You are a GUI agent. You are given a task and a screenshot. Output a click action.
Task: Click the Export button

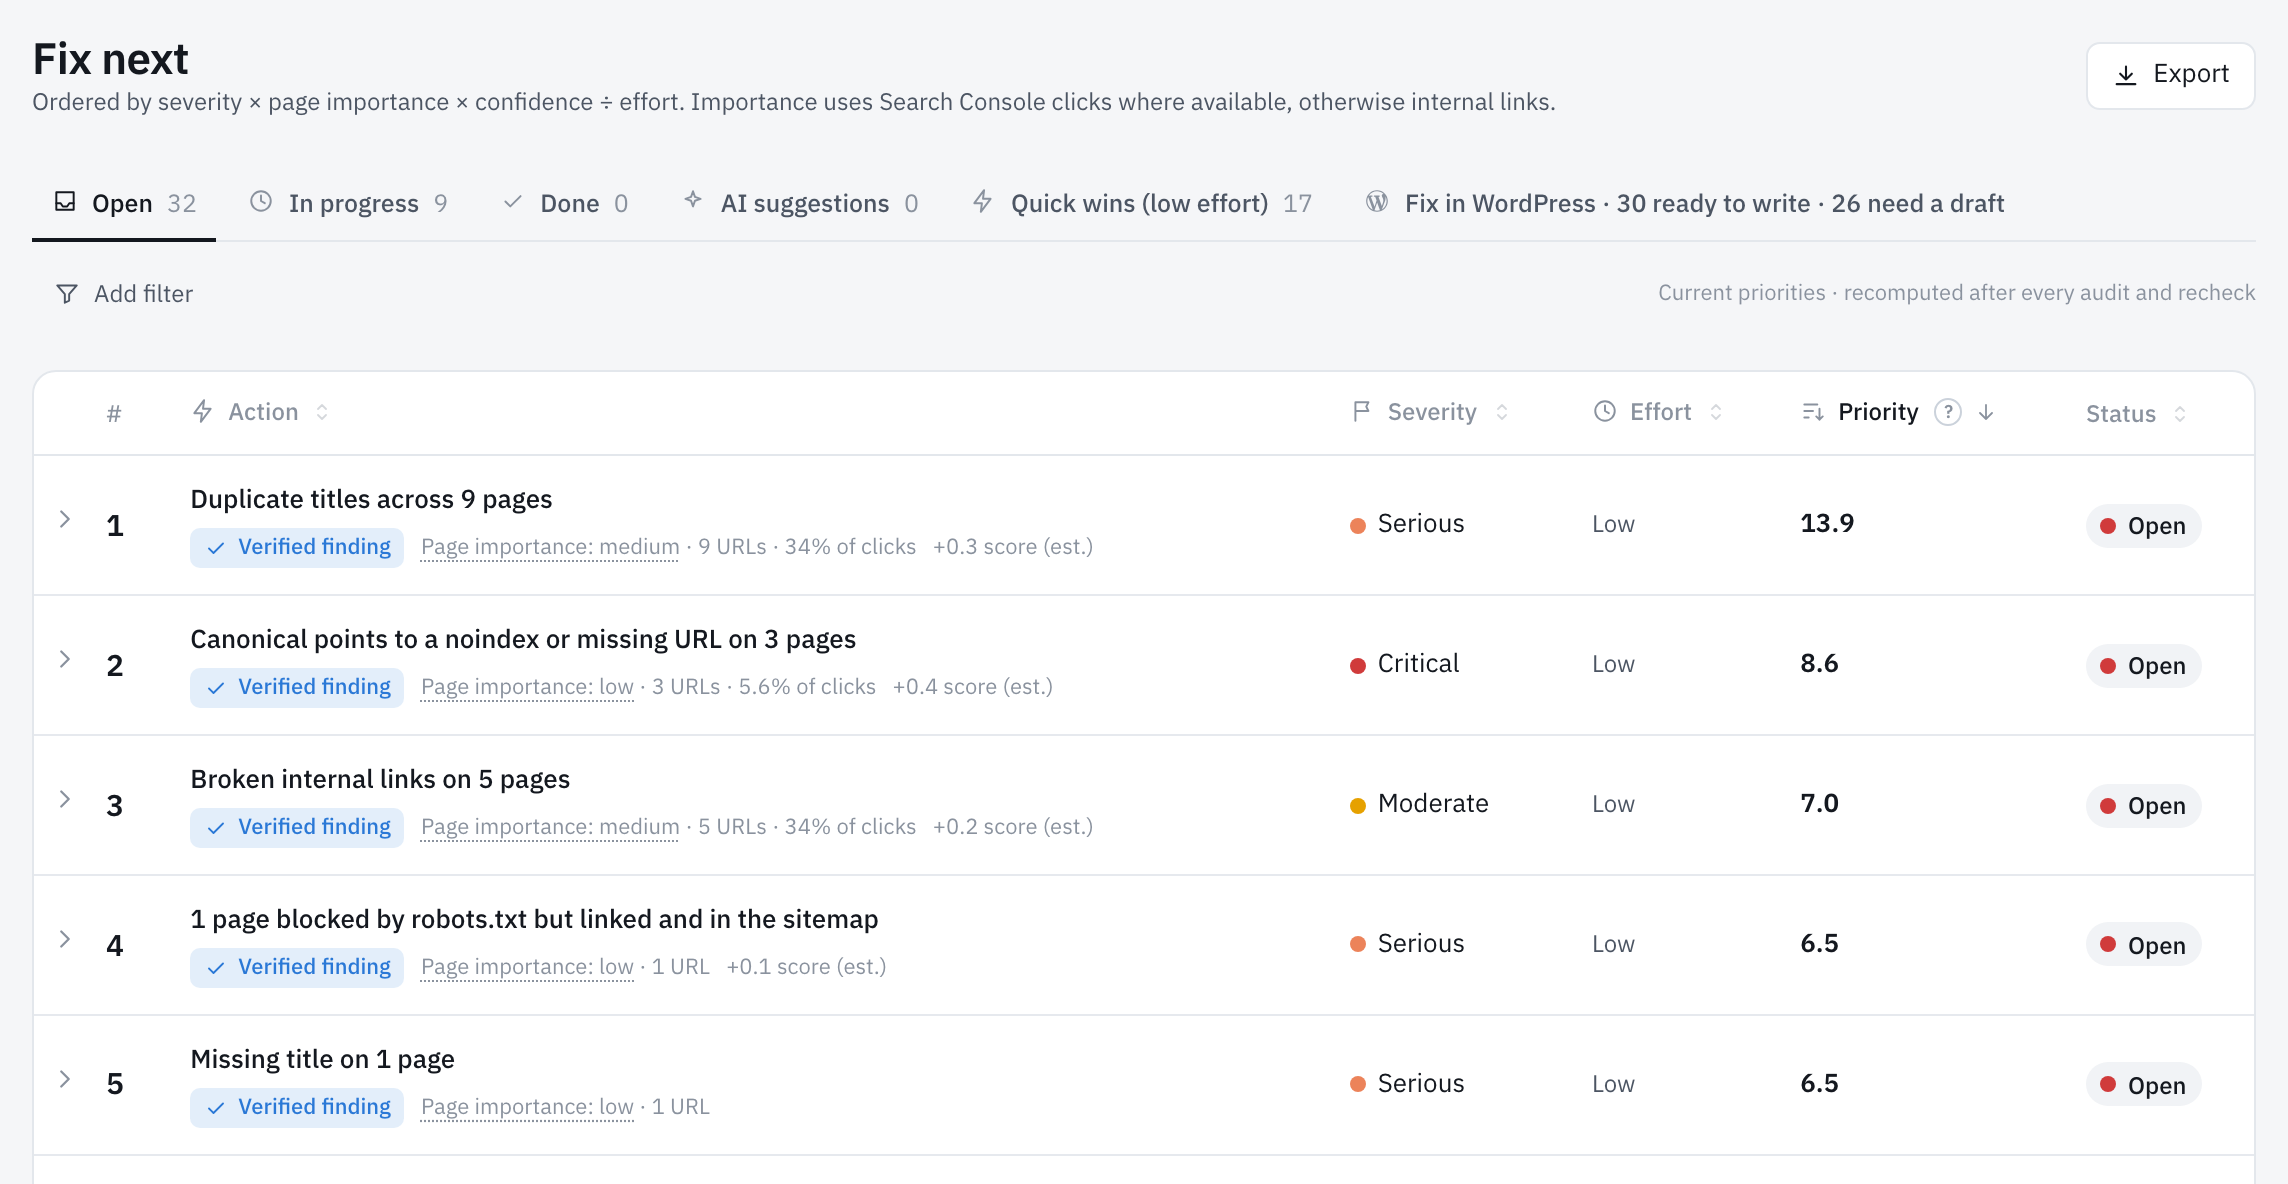coord(2170,75)
